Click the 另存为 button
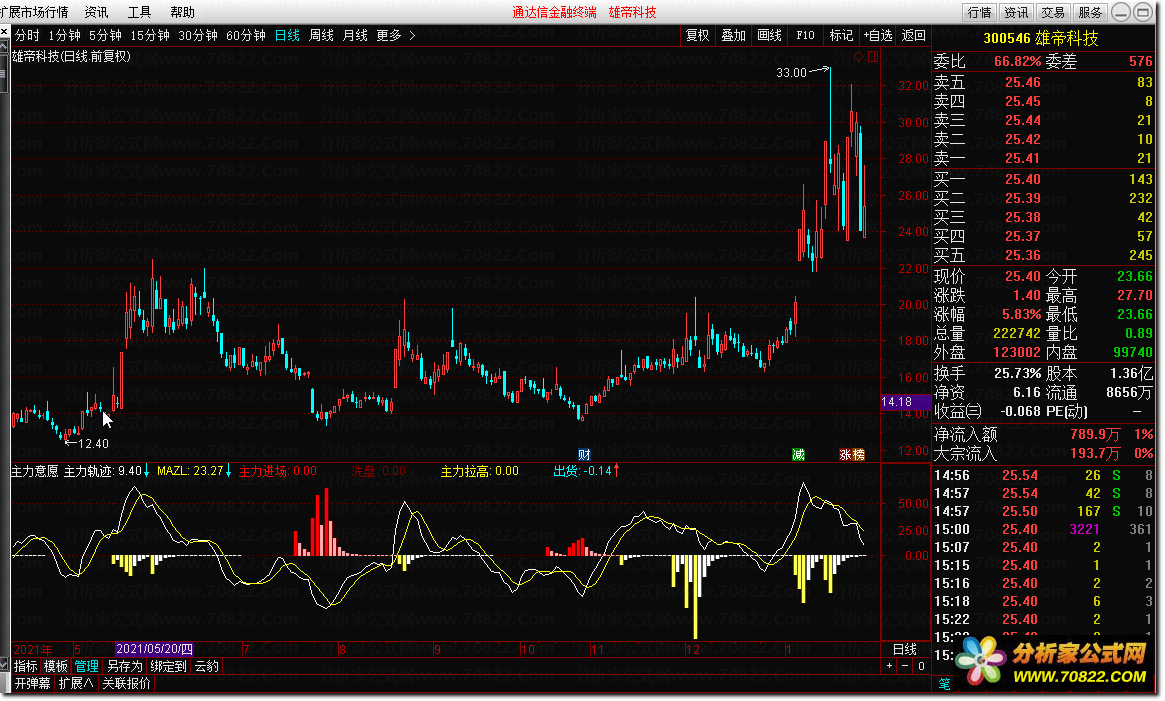The width and height of the screenshot is (1165, 701). [124, 666]
